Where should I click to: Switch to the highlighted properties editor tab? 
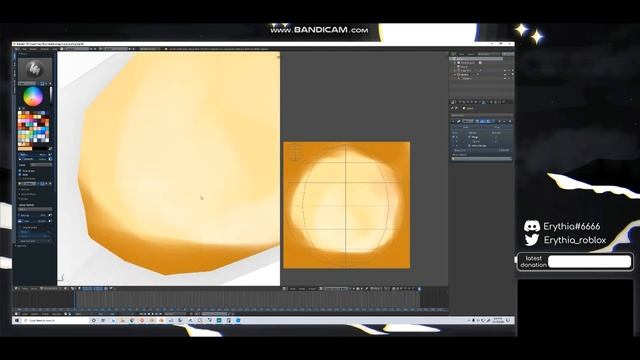[x=484, y=102]
